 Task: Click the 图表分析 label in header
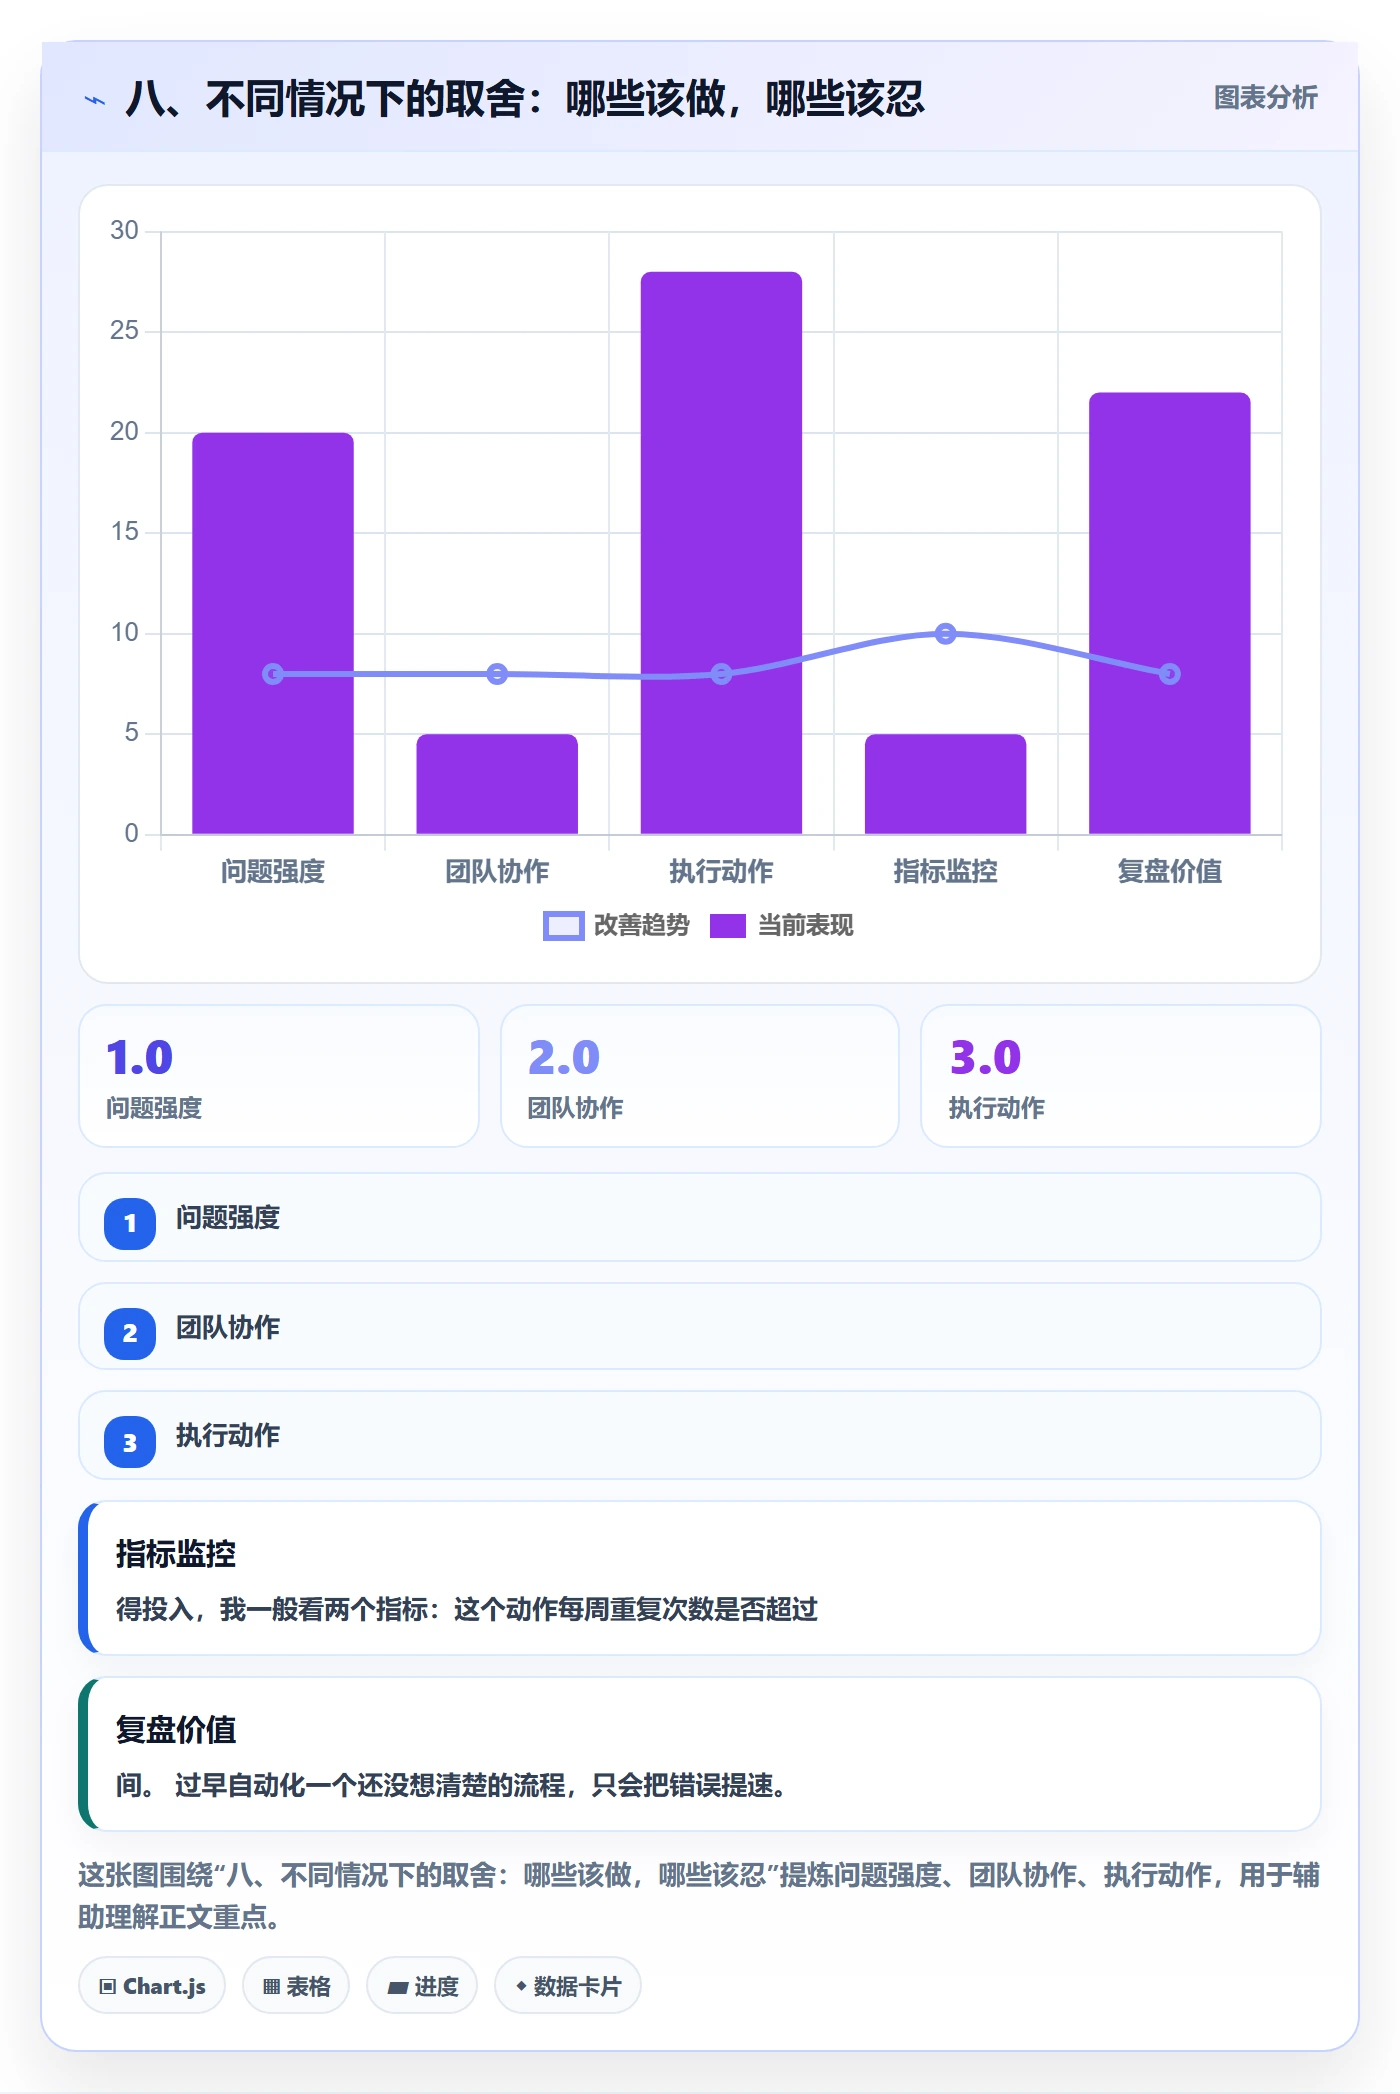point(1265,98)
